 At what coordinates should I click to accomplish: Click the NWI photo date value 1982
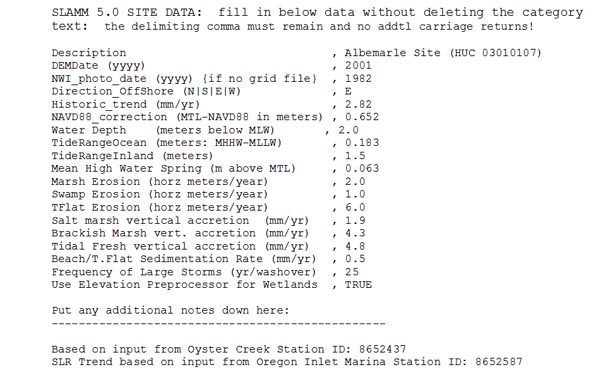[x=358, y=78]
